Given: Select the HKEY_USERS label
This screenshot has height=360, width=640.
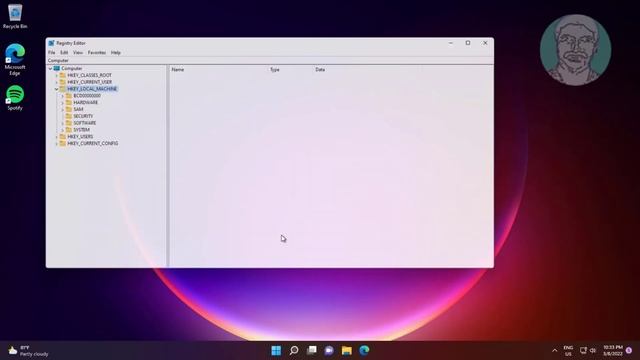Looking at the screenshot, I should click(80, 137).
